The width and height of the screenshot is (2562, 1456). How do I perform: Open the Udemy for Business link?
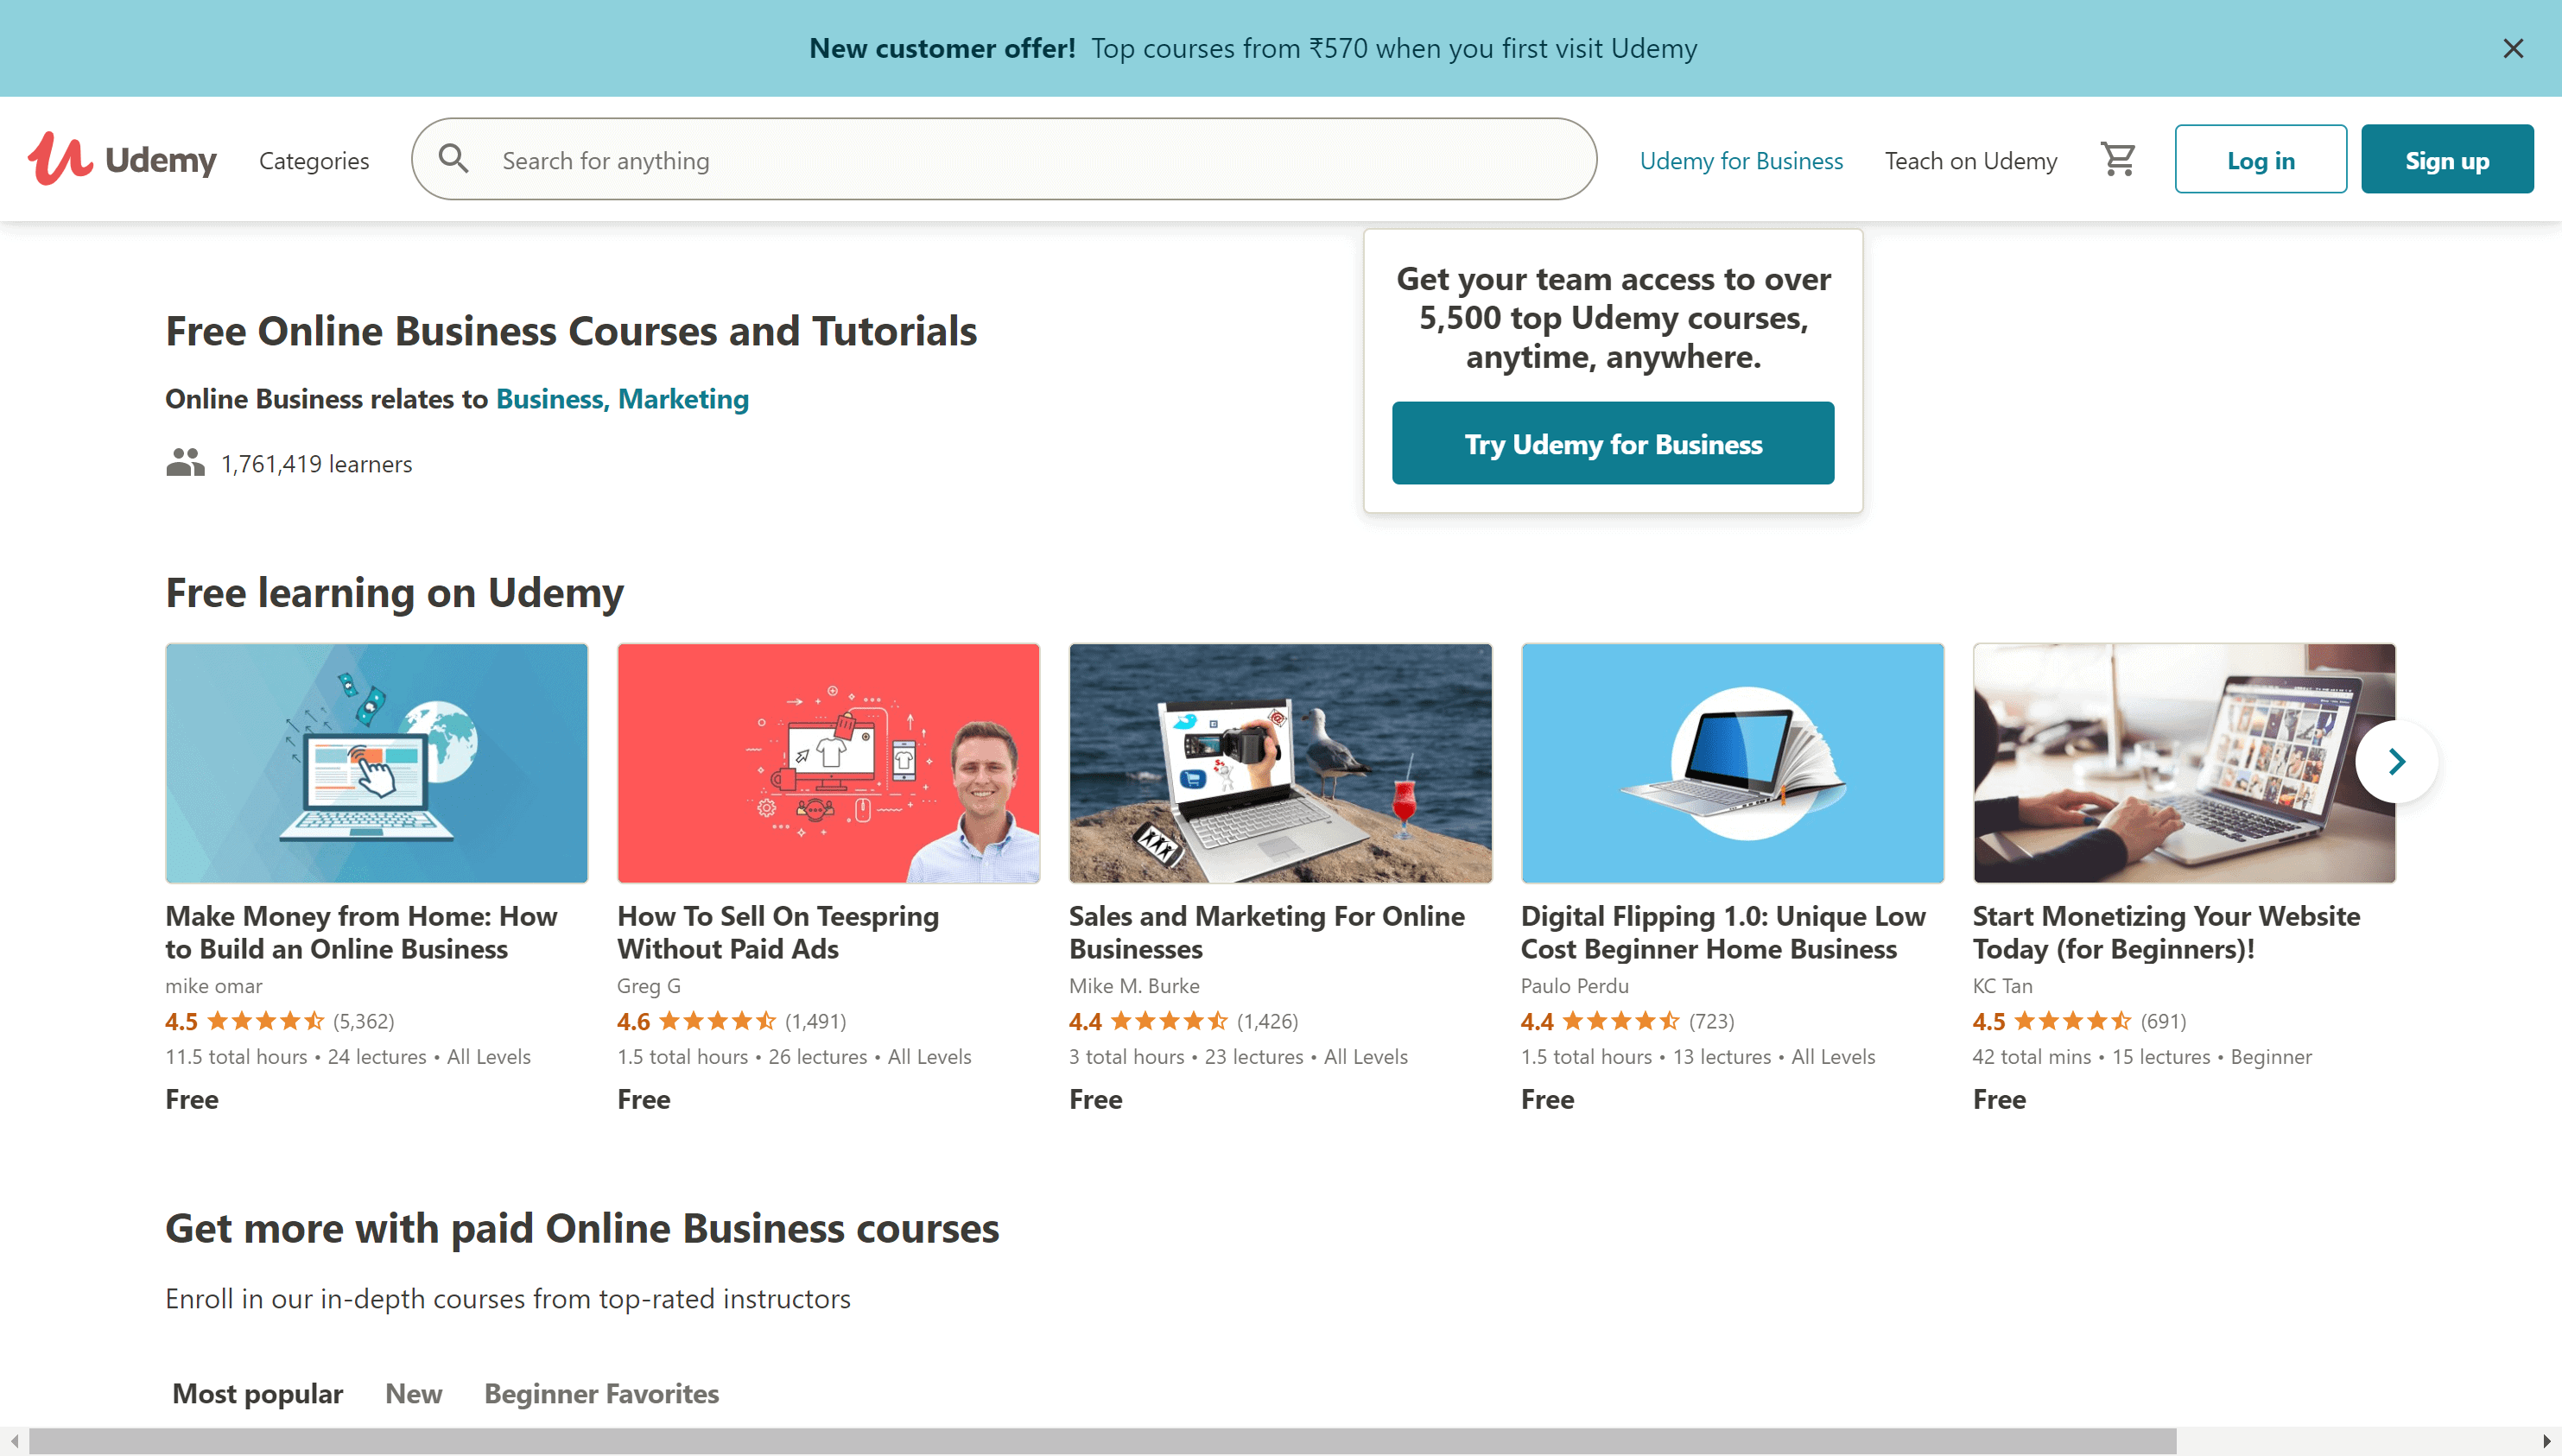1741,160
